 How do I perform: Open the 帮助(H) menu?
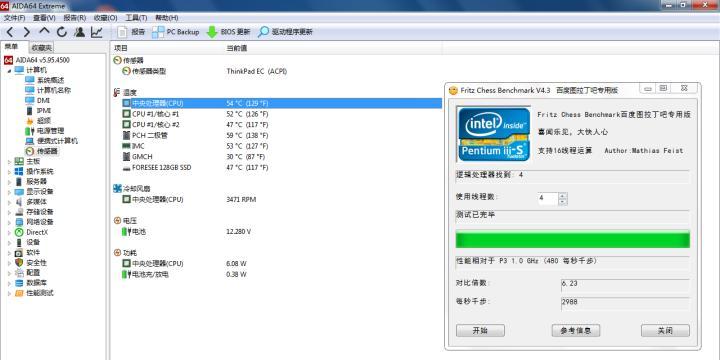pos(166,17)
